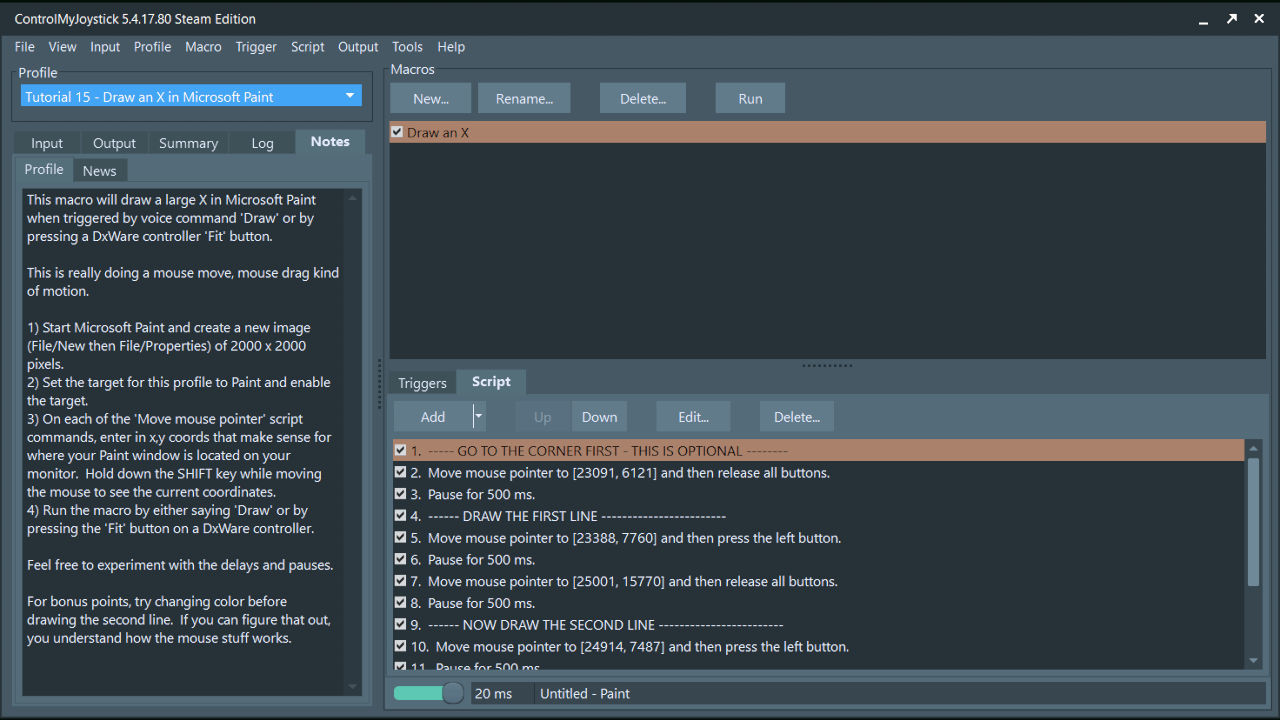Run the 'Draw an X' macro

click(750, 97)
